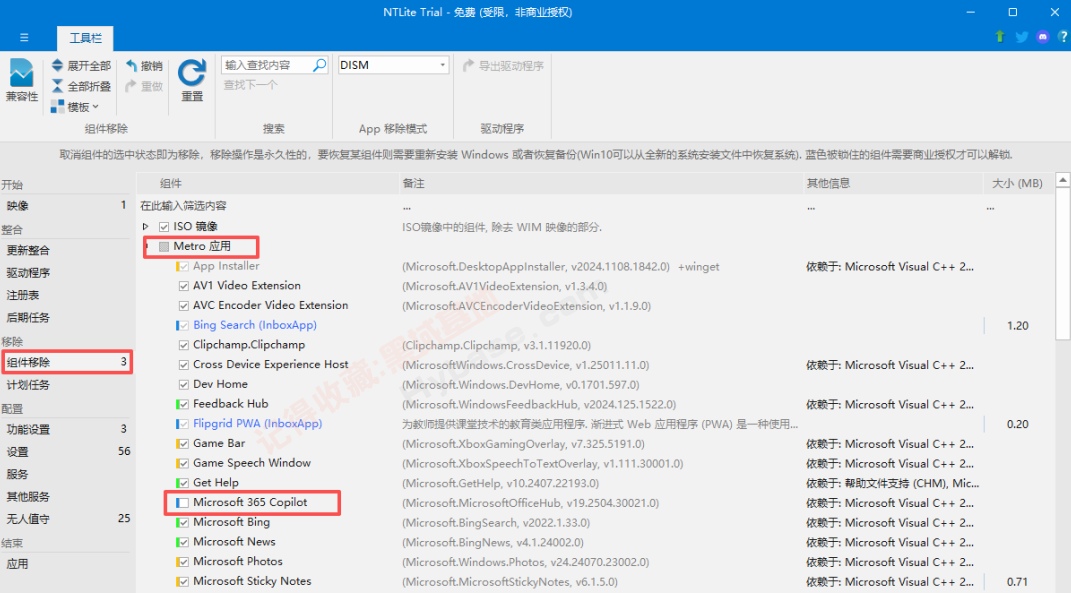Check Microsoft 365 Copilot checkbox
Viewport: 1071px width, 593px height.
(184, 502)
